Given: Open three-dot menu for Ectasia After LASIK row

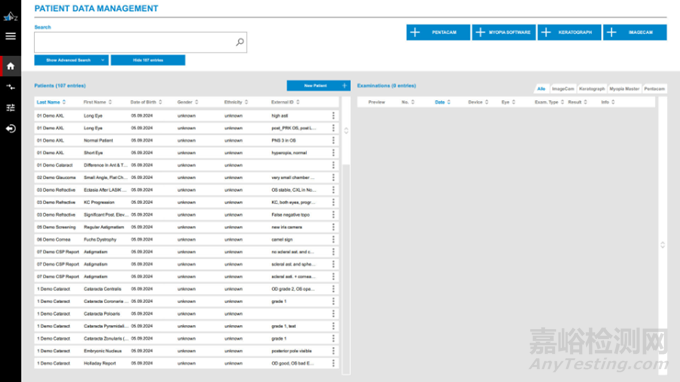Looking at the screenshot, I should click(x=333, y=190).
